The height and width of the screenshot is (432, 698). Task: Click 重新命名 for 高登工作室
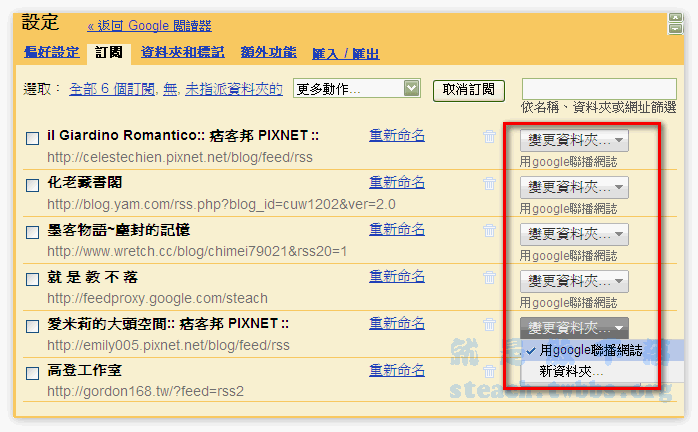click(397, 370)
